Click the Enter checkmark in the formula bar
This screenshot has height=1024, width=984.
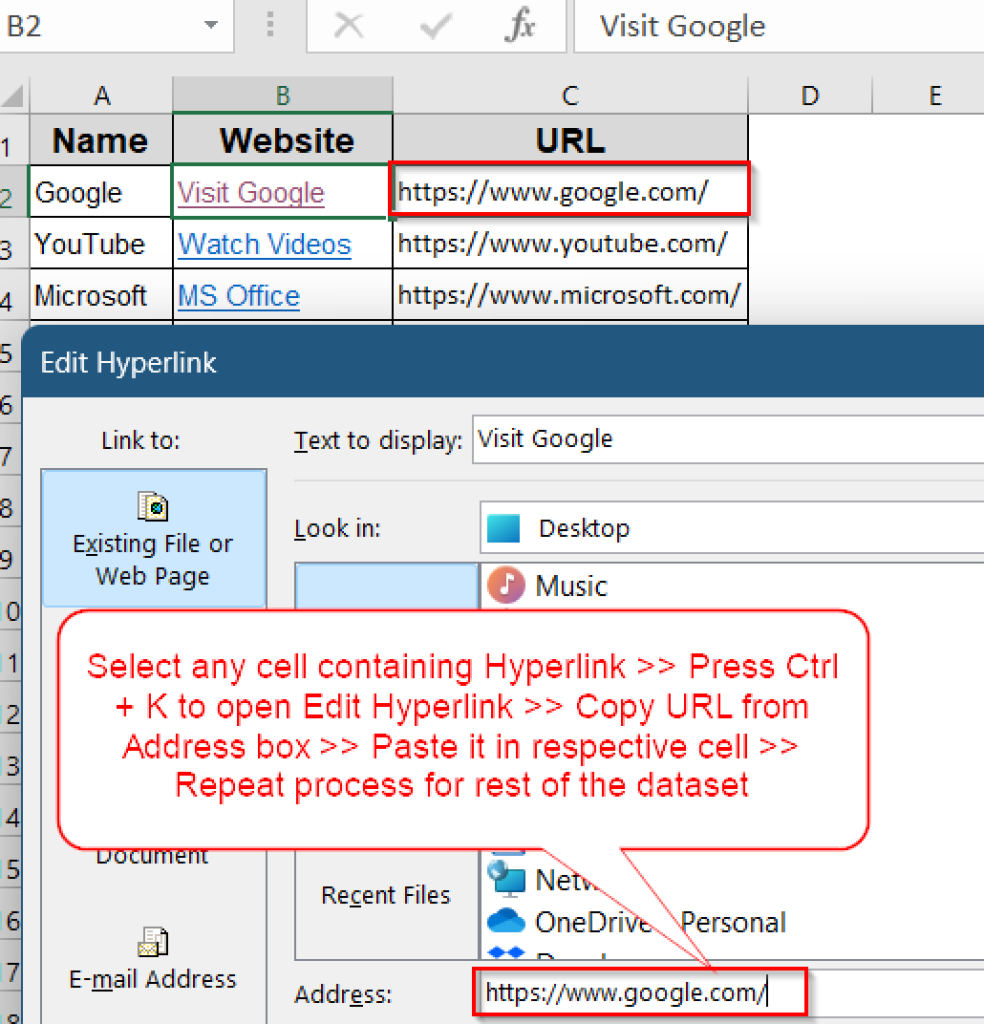coord(432,26)
